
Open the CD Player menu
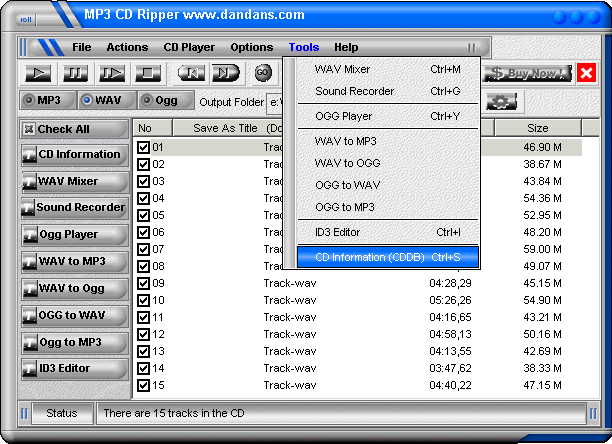point(189,47)
